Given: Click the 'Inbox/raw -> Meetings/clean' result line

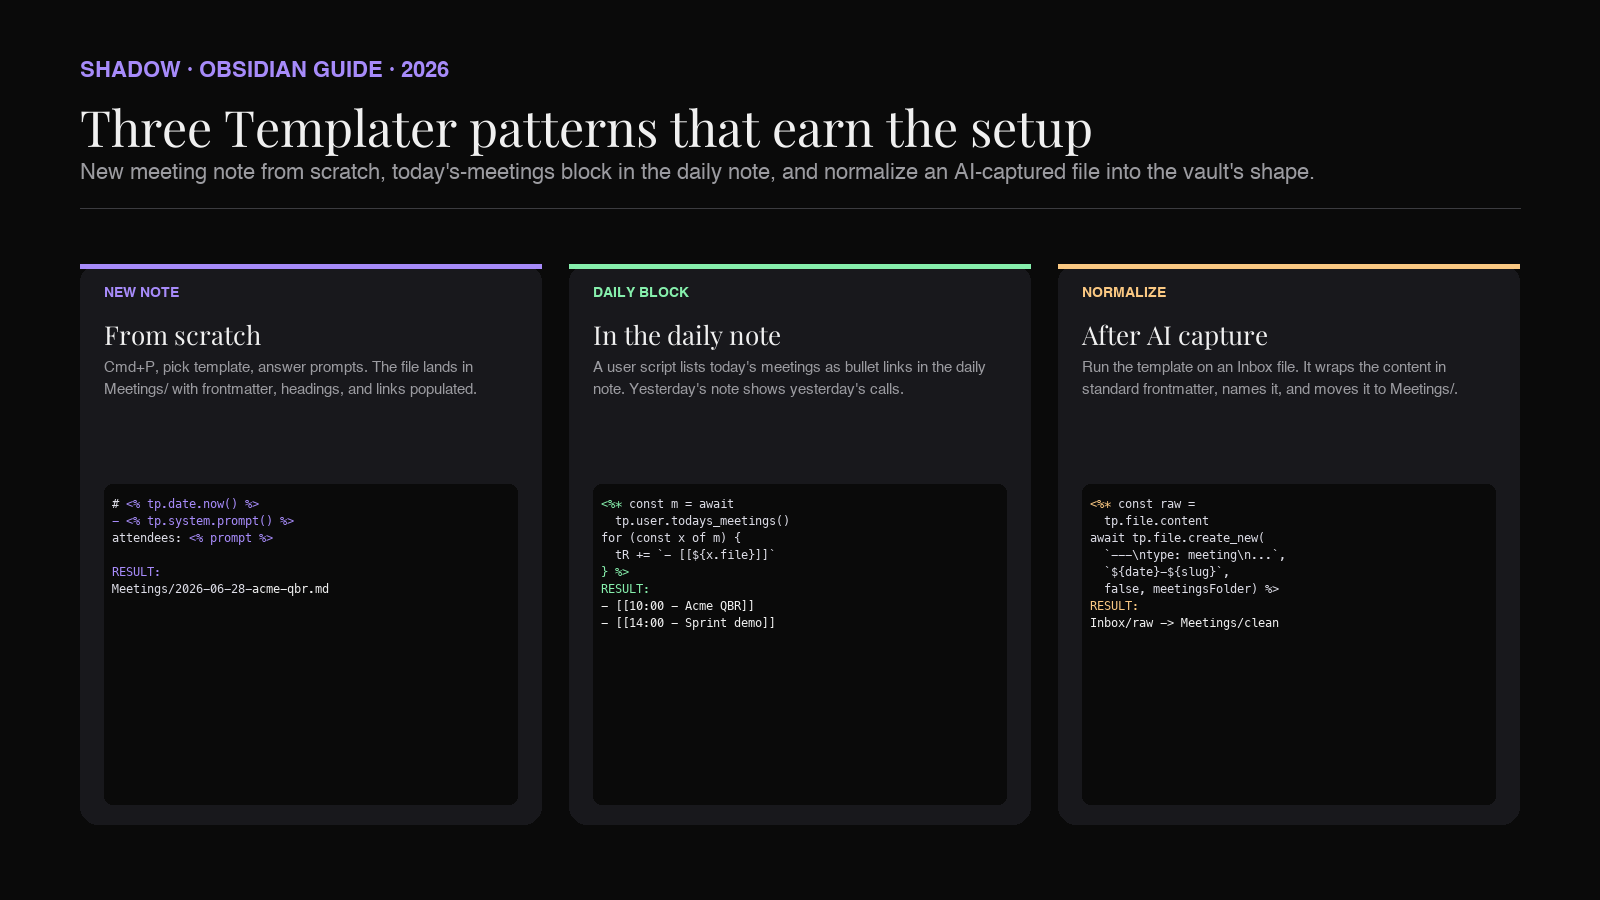Looking at the screenshot, I should (x=1184, y=623).
